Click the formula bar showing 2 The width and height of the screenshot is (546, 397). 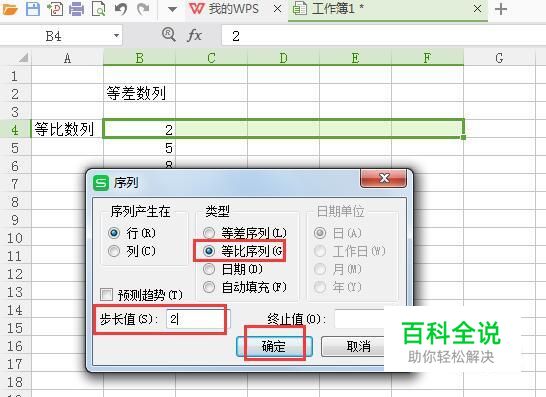(383, 36)
